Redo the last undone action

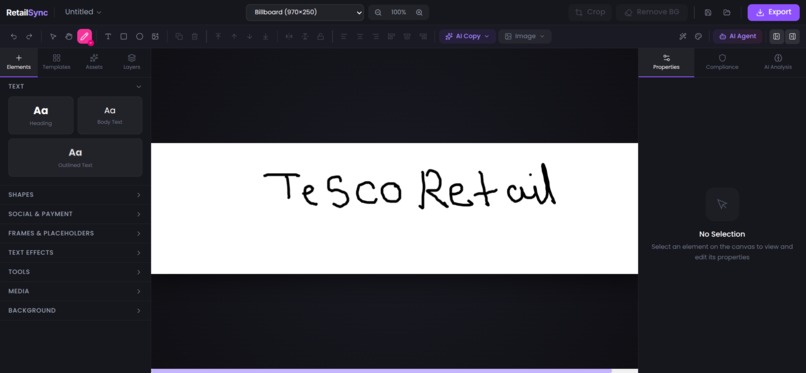point(29,36)
